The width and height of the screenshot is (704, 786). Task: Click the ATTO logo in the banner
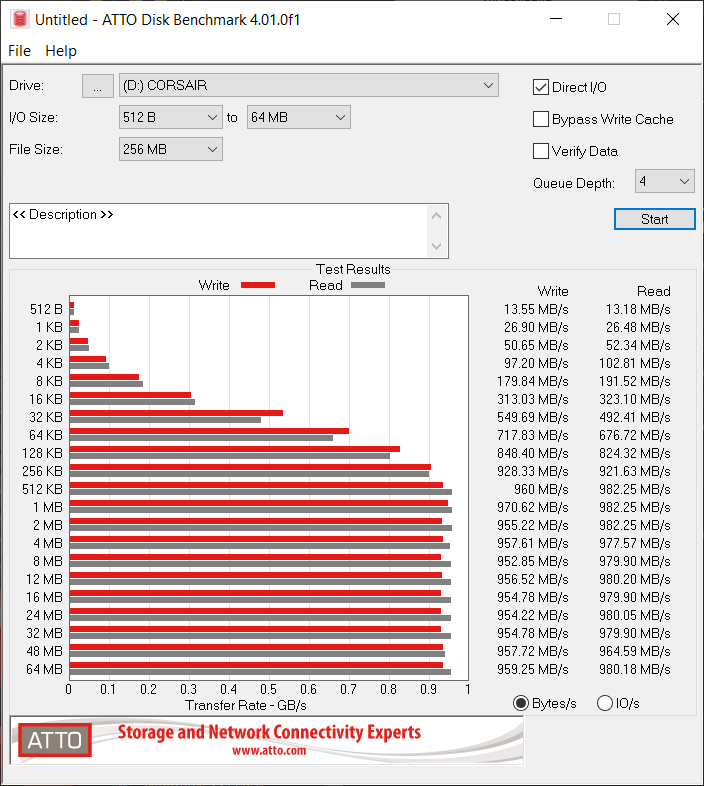point(55,740)
